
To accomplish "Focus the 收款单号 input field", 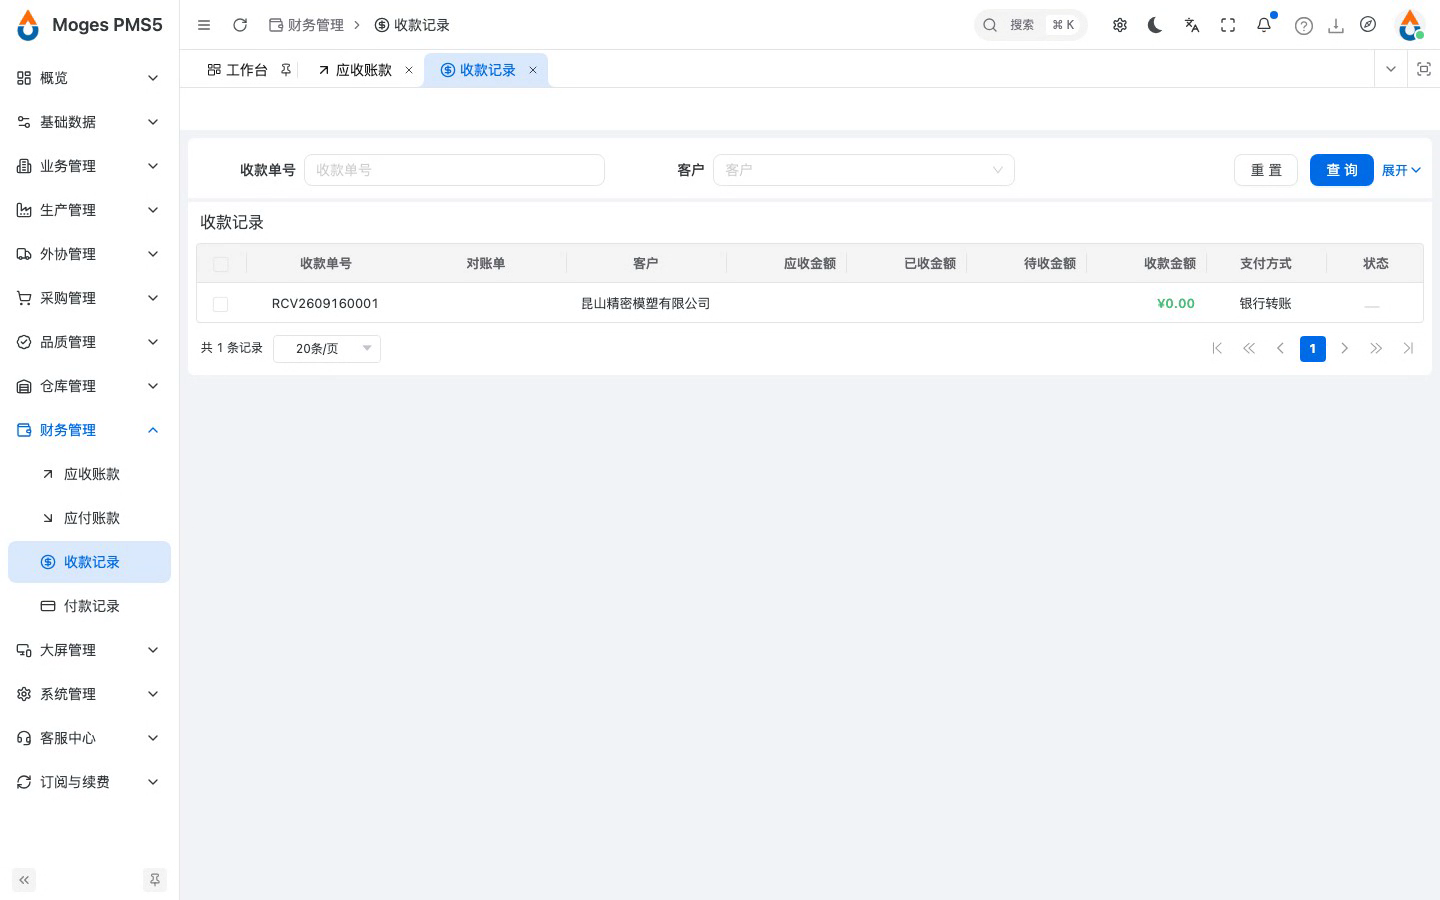I will [x=454, y=170].
